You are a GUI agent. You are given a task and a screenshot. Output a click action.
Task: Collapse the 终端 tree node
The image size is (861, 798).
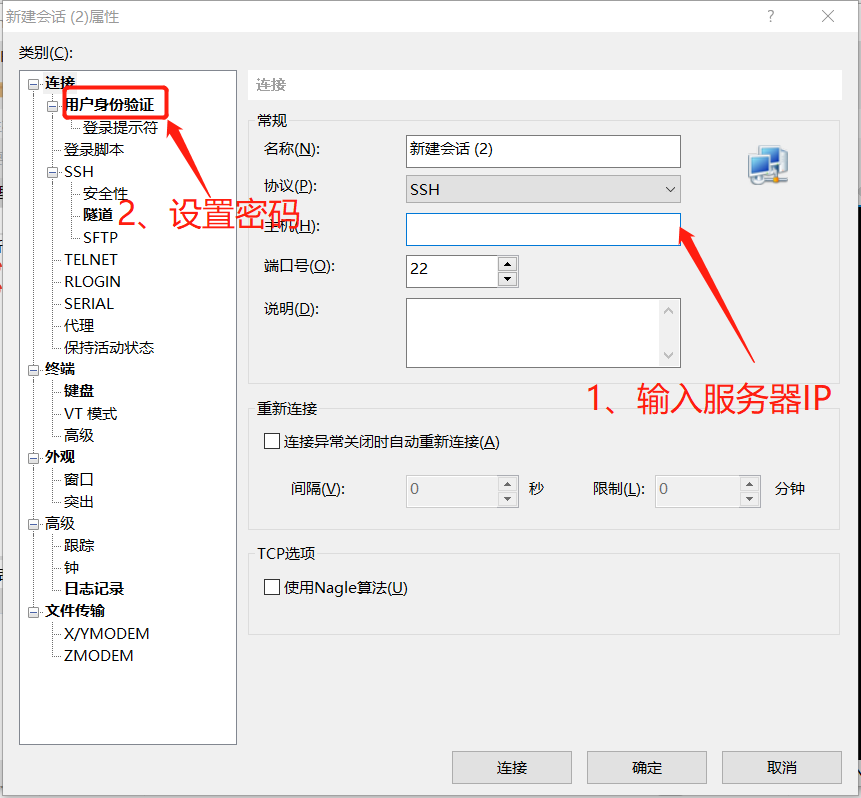(x=33, y=370)
